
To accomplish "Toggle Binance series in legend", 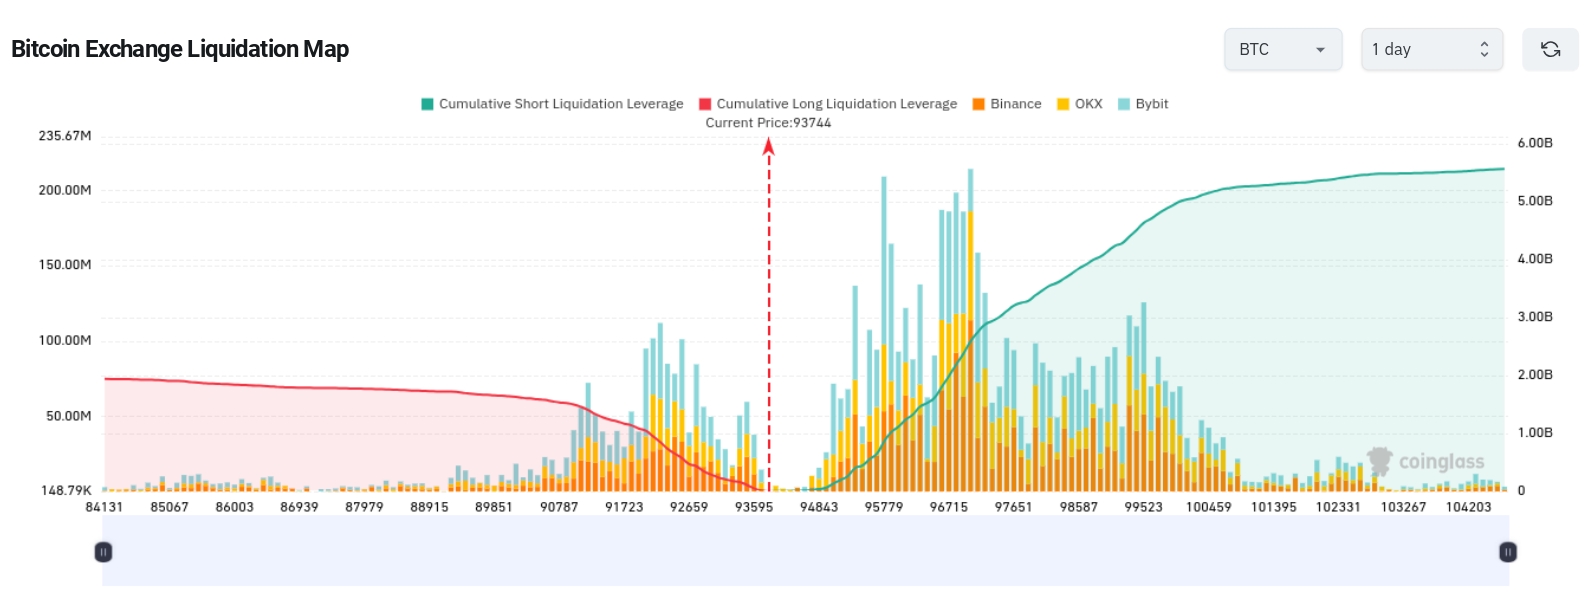I will [x=1015, y=104].
